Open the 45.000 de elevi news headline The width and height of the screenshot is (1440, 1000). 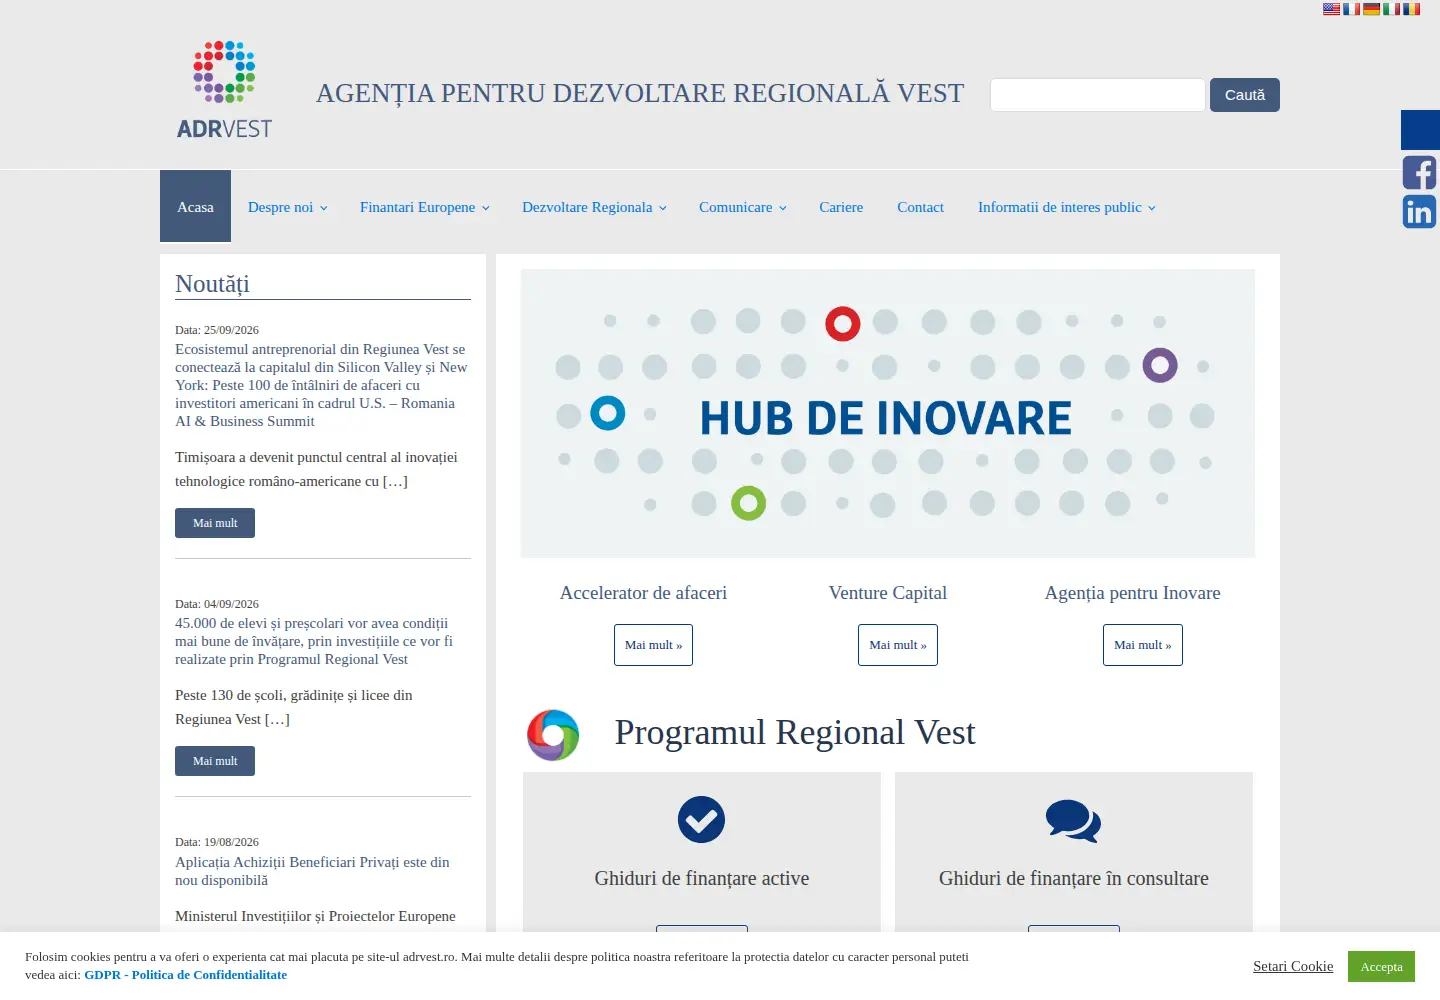[x=314, y=641]
